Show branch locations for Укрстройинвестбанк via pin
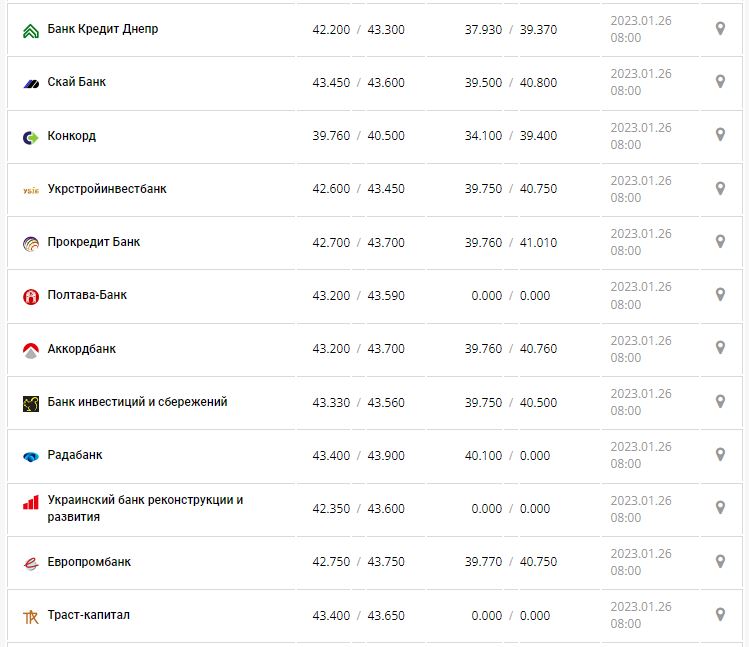Viewport: 749px width, 647px height. click(720, 188)
